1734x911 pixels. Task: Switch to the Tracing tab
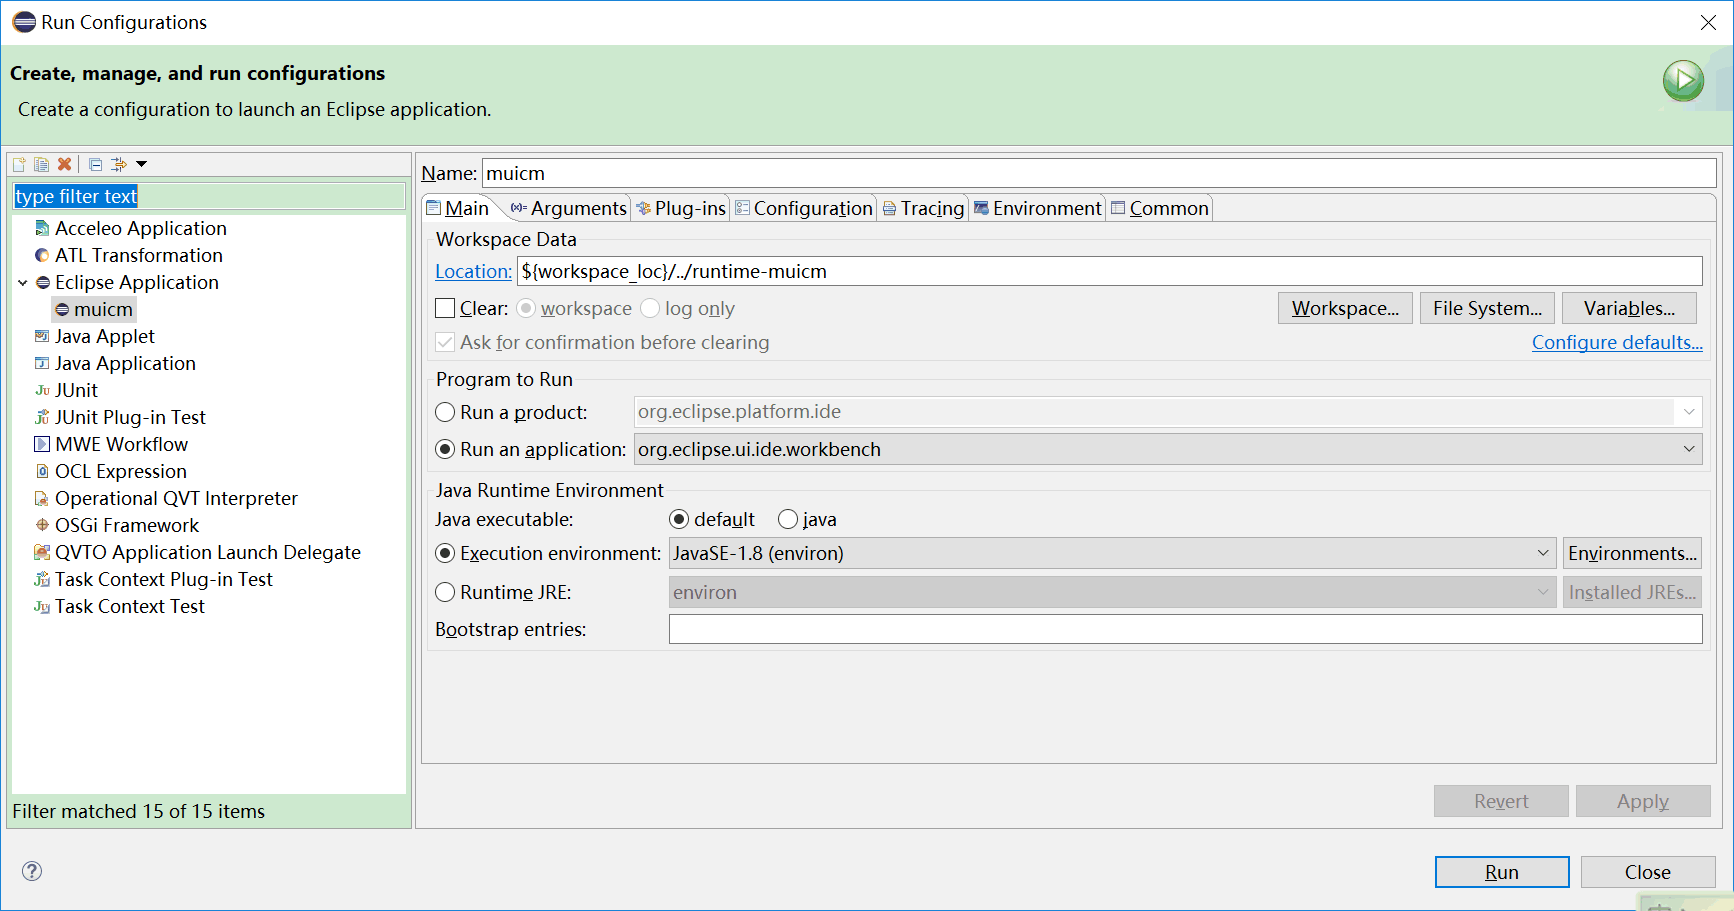[924, 208]
